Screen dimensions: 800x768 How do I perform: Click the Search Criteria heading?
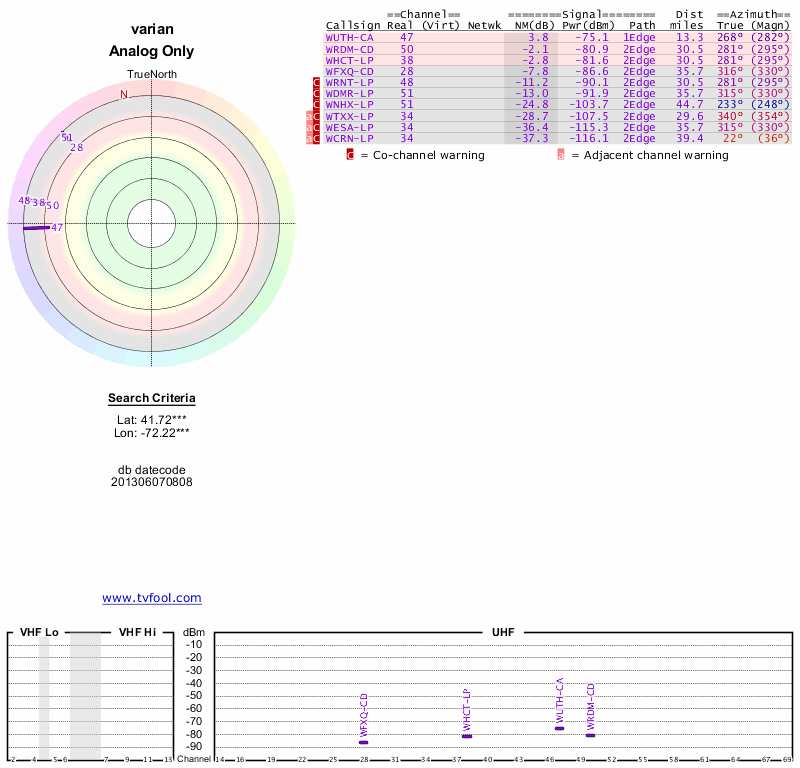[x=152, y=399]
